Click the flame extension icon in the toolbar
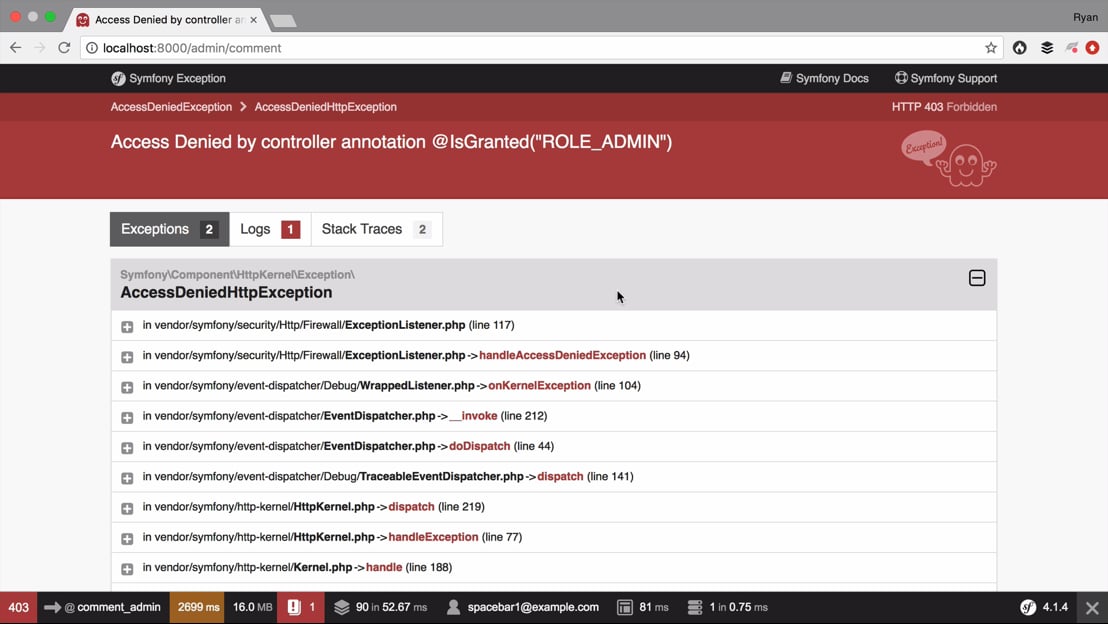Image resolution: width=1108 pixels, height=624 pixels. [1020, 48]
